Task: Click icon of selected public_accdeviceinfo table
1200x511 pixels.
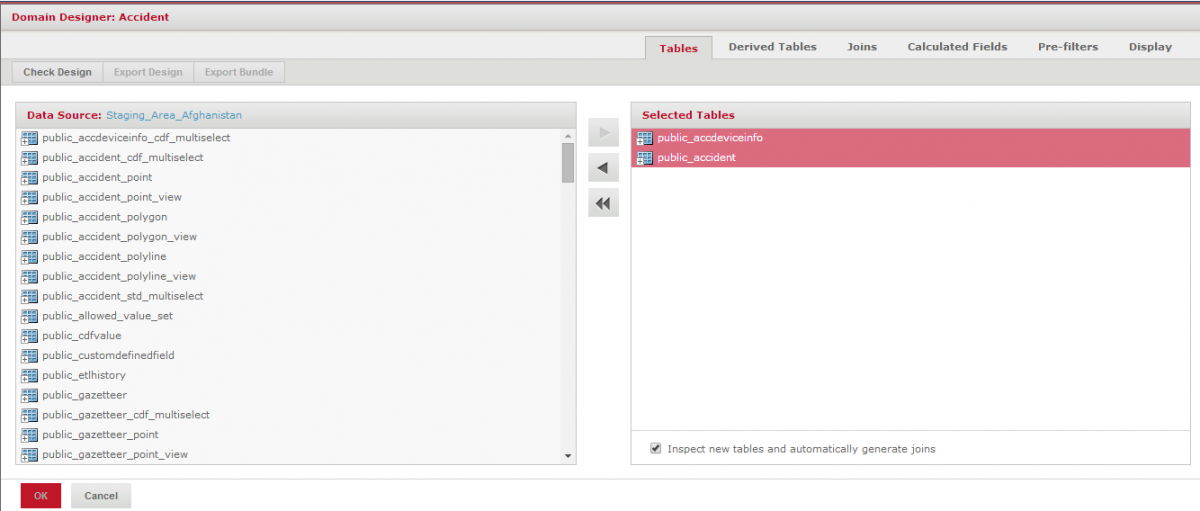Action: pos(644,138)
